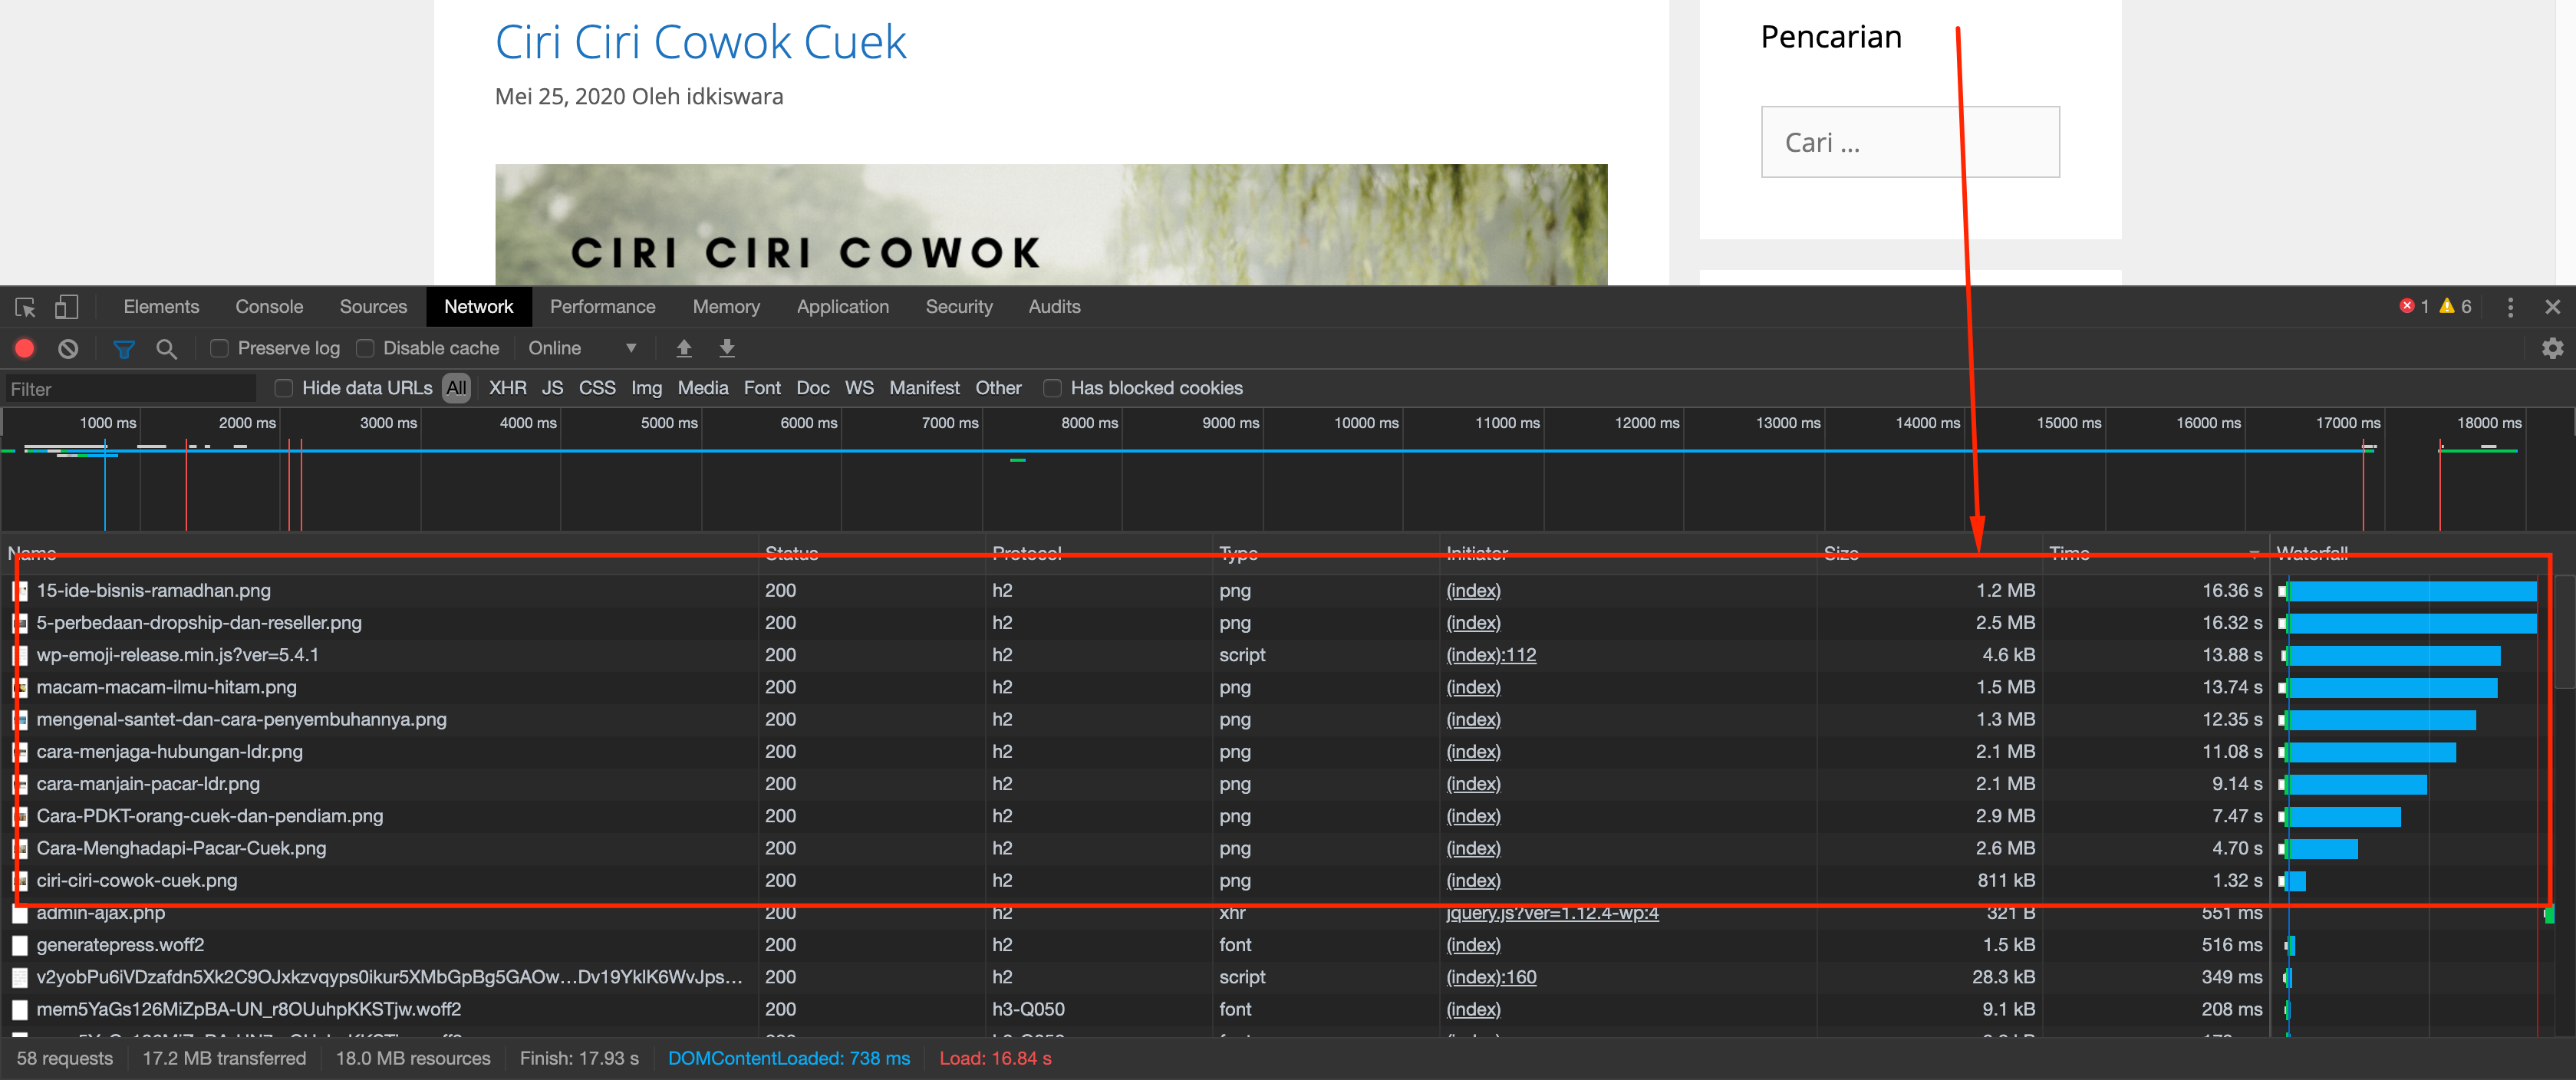Toggle the device toolbar icon
Image resolution: width=2576 pixels, height=1080 pixels.
66,307
